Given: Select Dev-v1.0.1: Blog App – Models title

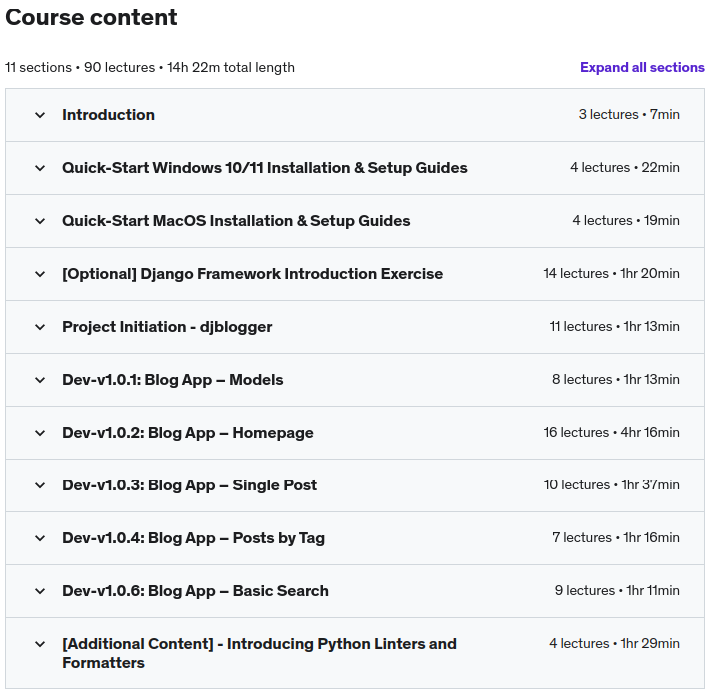Looking at the screenshot, I should click(x=173, y=380).
